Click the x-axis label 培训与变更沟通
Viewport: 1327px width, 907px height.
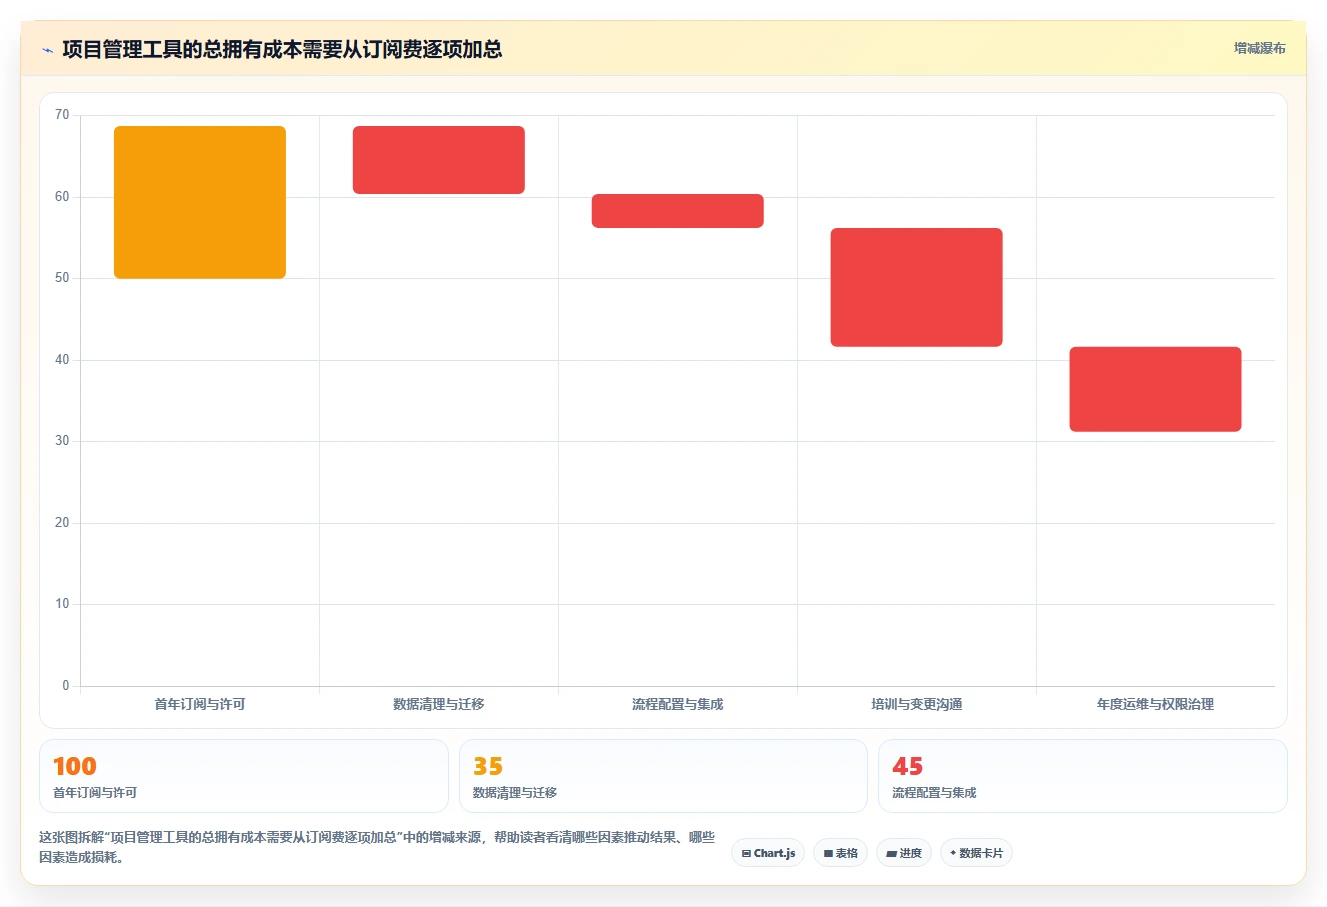917,704
